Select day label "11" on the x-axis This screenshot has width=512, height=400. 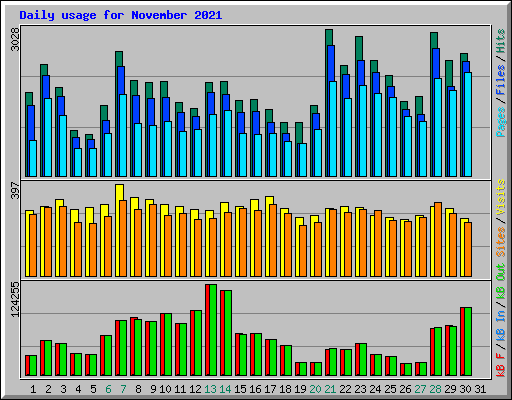180,389
